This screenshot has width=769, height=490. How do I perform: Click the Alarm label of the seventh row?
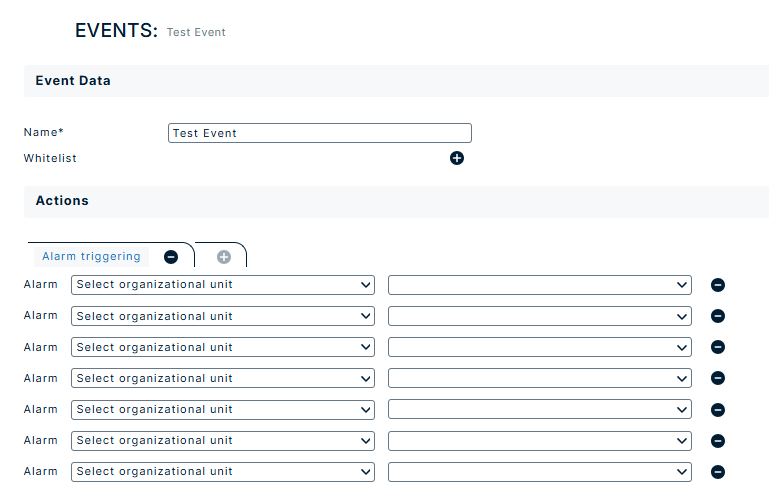click(41, 471)
